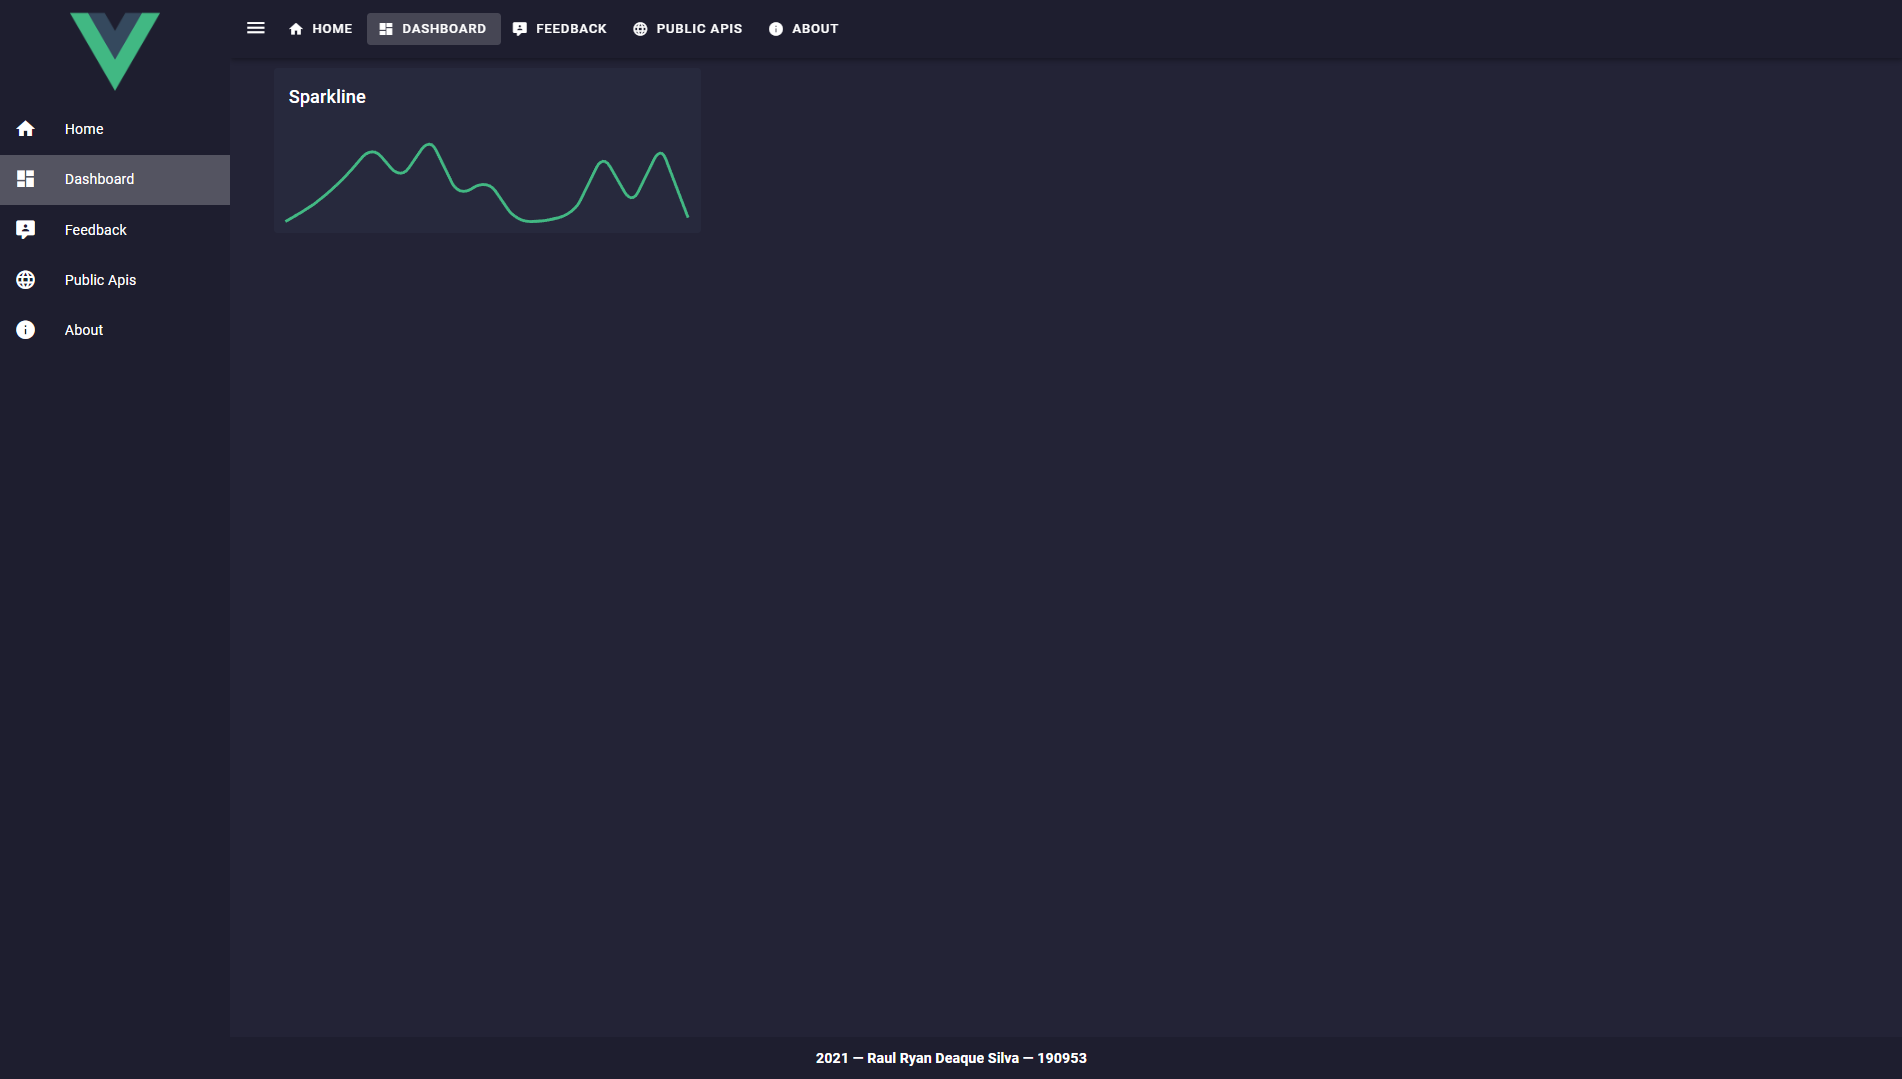Click the globe icon beside Public Apis
The width and height of the screenshot is (1902, 1079).
coord(26,280)
